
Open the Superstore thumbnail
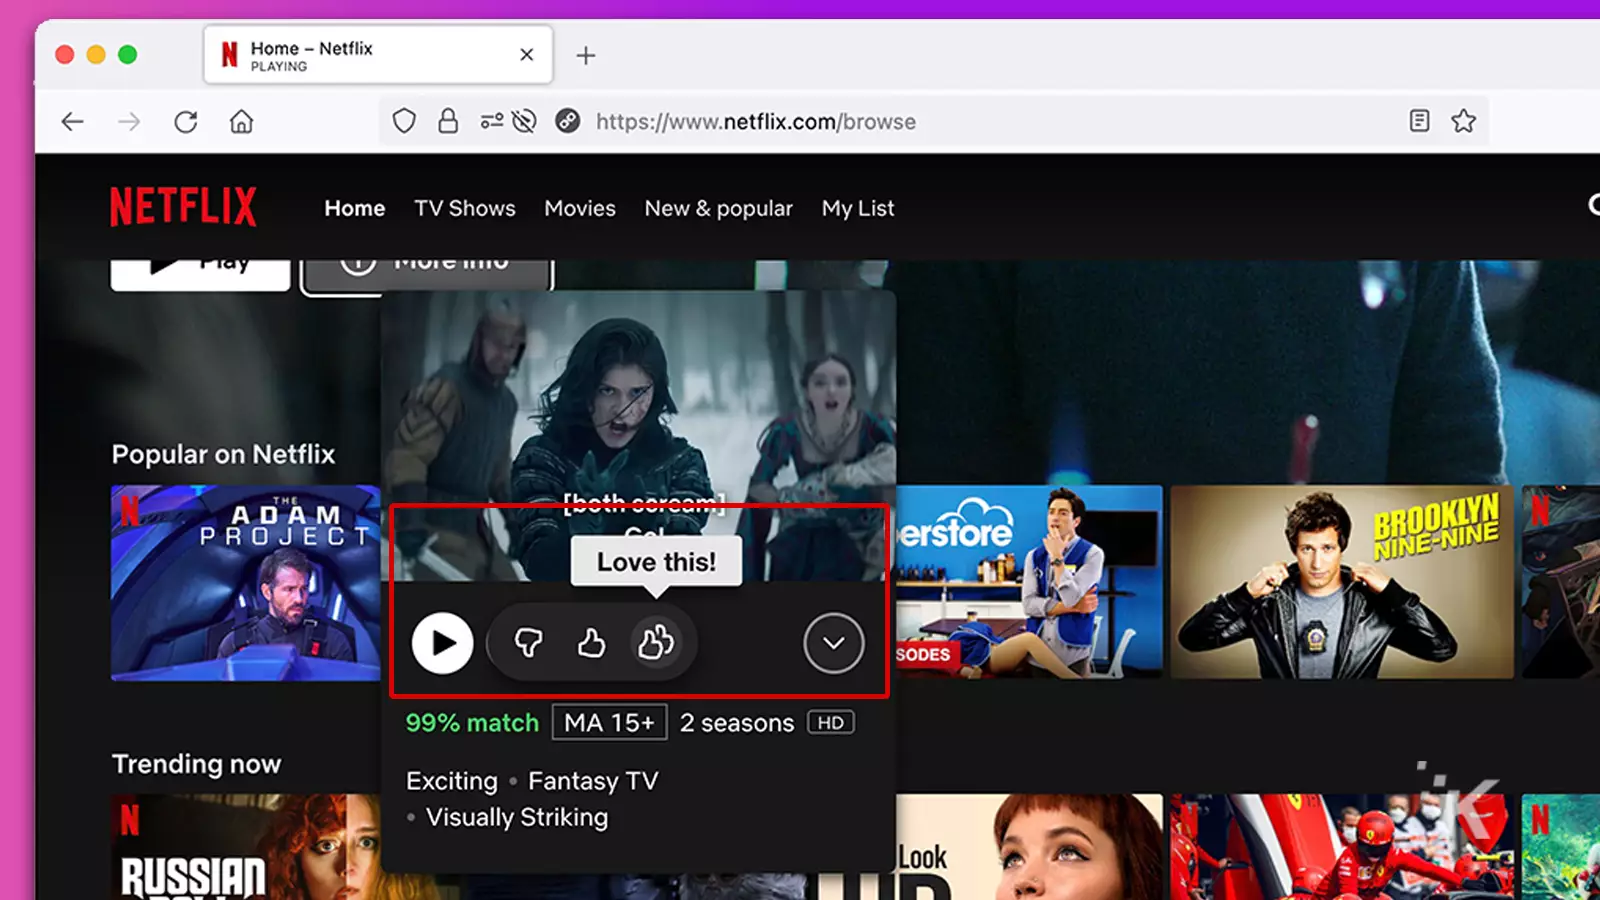click(x=1029, y=582)
